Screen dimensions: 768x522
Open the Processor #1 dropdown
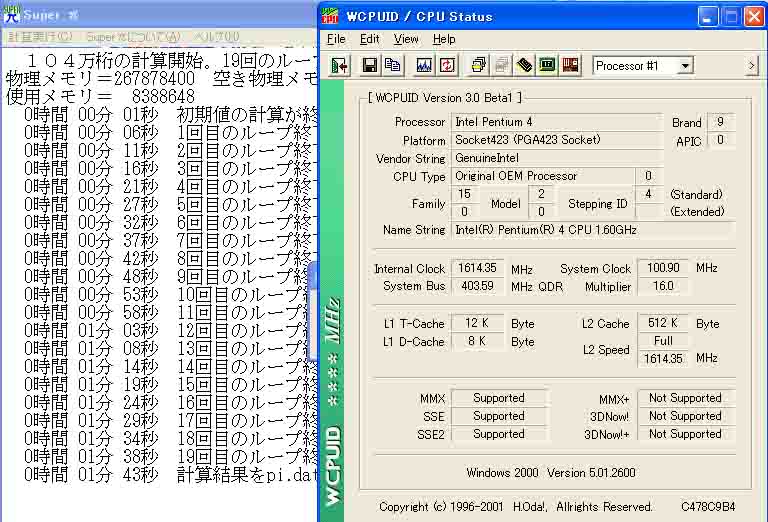click(x=686, y=66)
